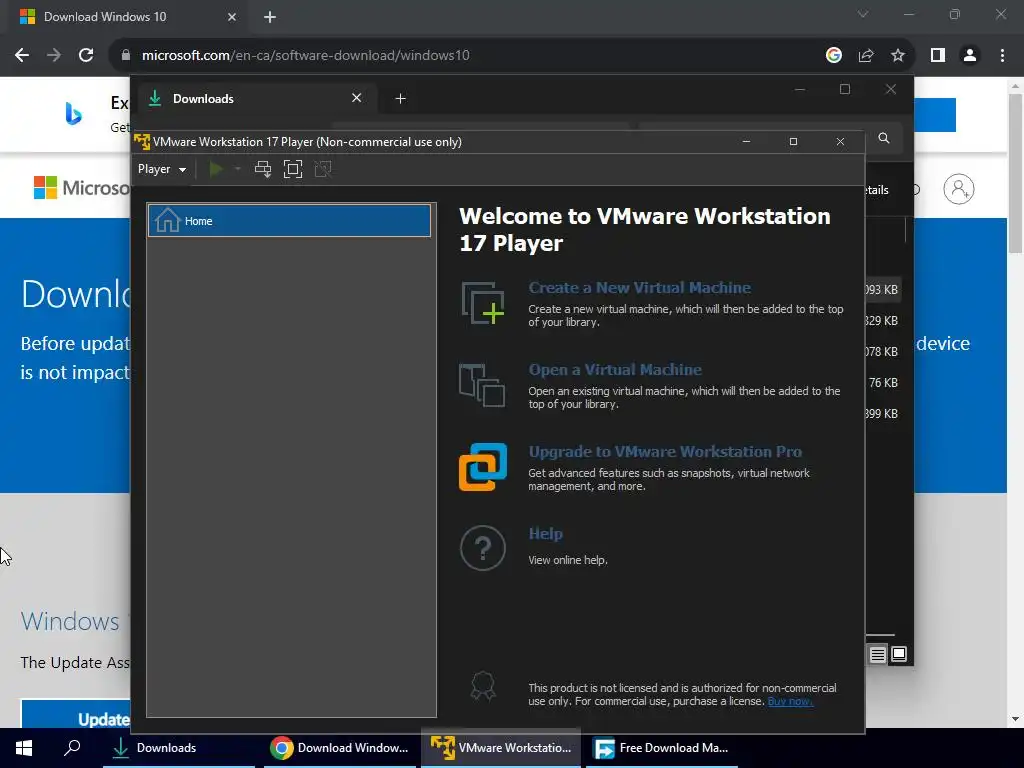The width and height of the screenshot is (1024, 768).
Task: Click share this page icon in Chrome
Action: tap(866, 56)
